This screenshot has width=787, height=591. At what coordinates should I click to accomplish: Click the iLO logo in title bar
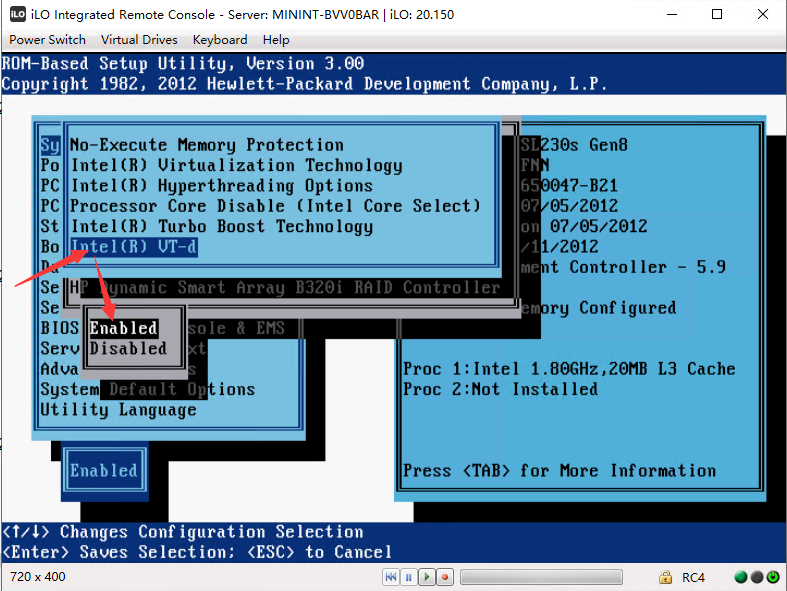click(x=18, y=14)
